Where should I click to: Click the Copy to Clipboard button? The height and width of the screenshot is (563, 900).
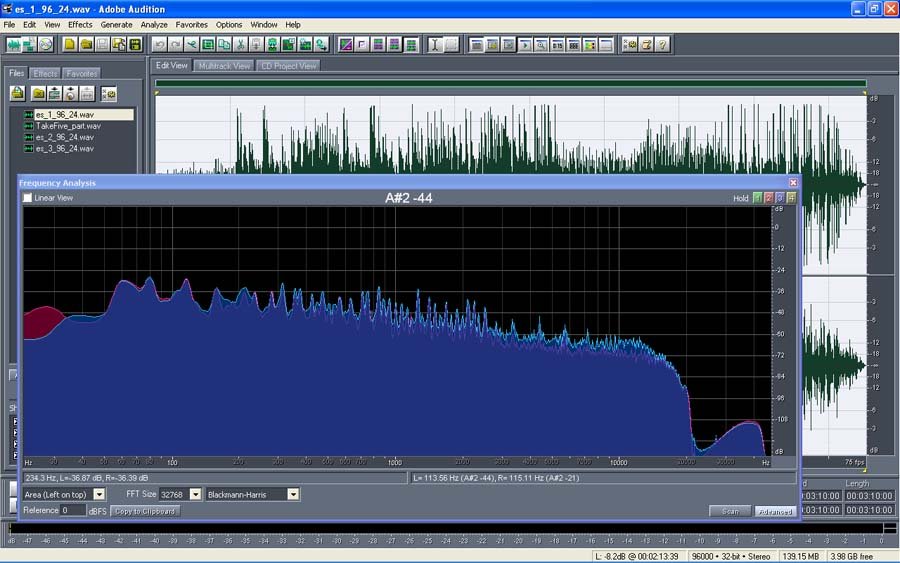(x=145, y=511)
